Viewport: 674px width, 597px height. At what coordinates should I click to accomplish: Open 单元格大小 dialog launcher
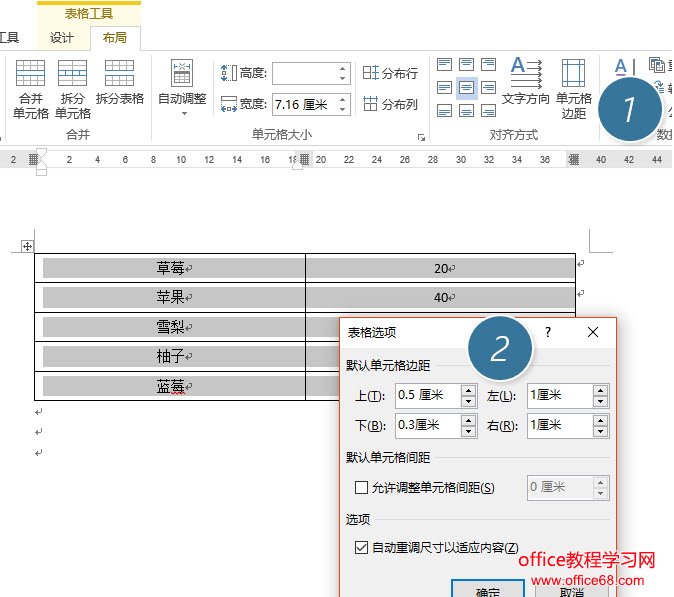coord(421,137)
